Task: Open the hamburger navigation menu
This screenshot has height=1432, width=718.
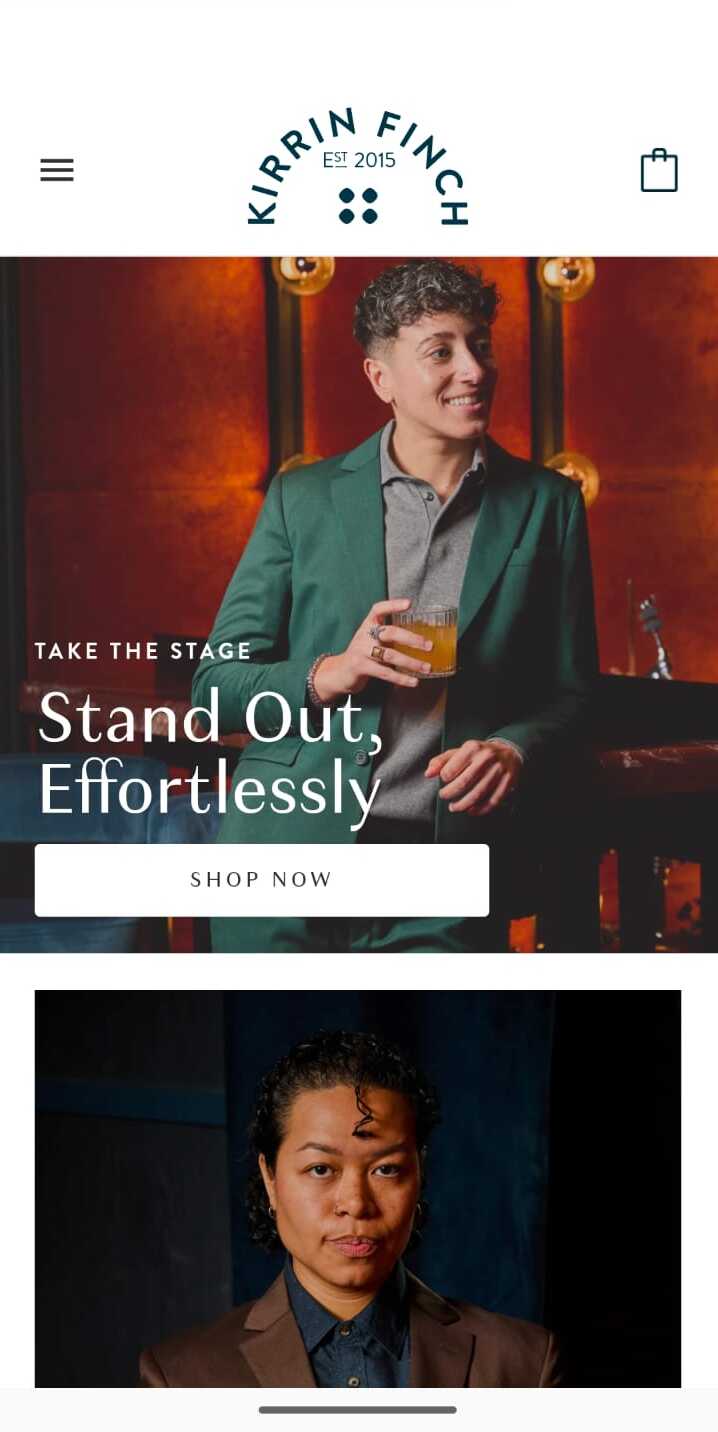Action: 57,170
